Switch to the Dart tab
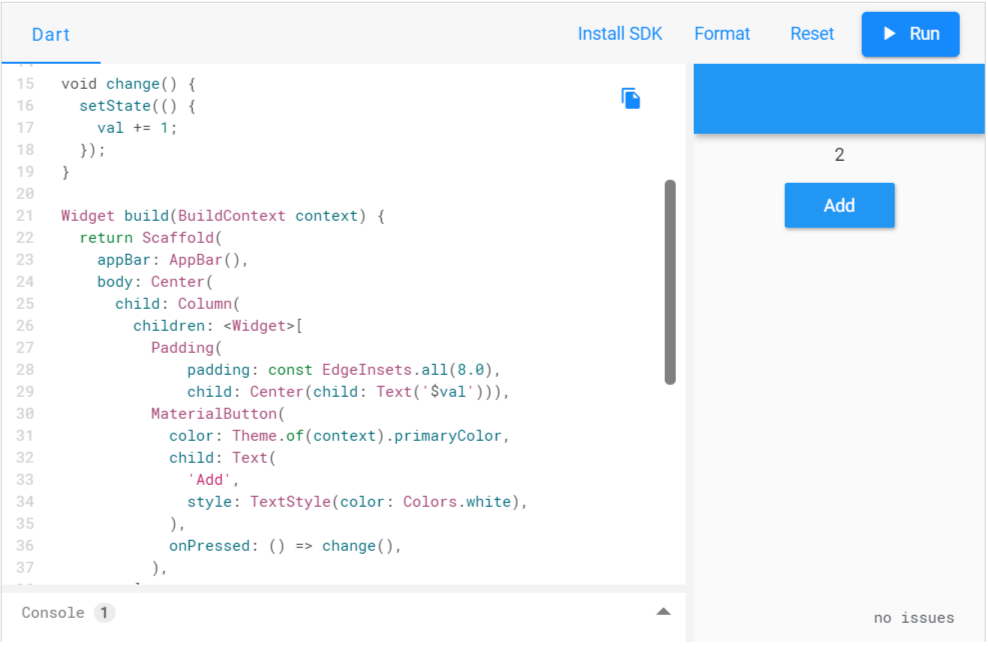 [51, 35]
